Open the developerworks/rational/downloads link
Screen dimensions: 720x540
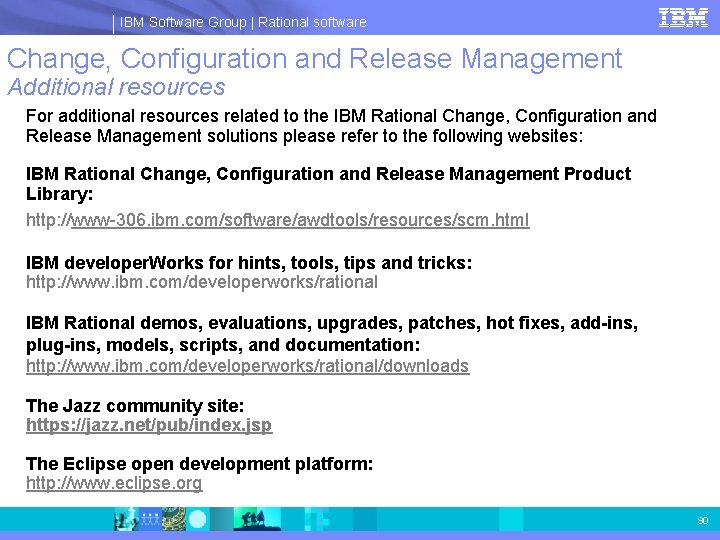(x=248, y=366)
